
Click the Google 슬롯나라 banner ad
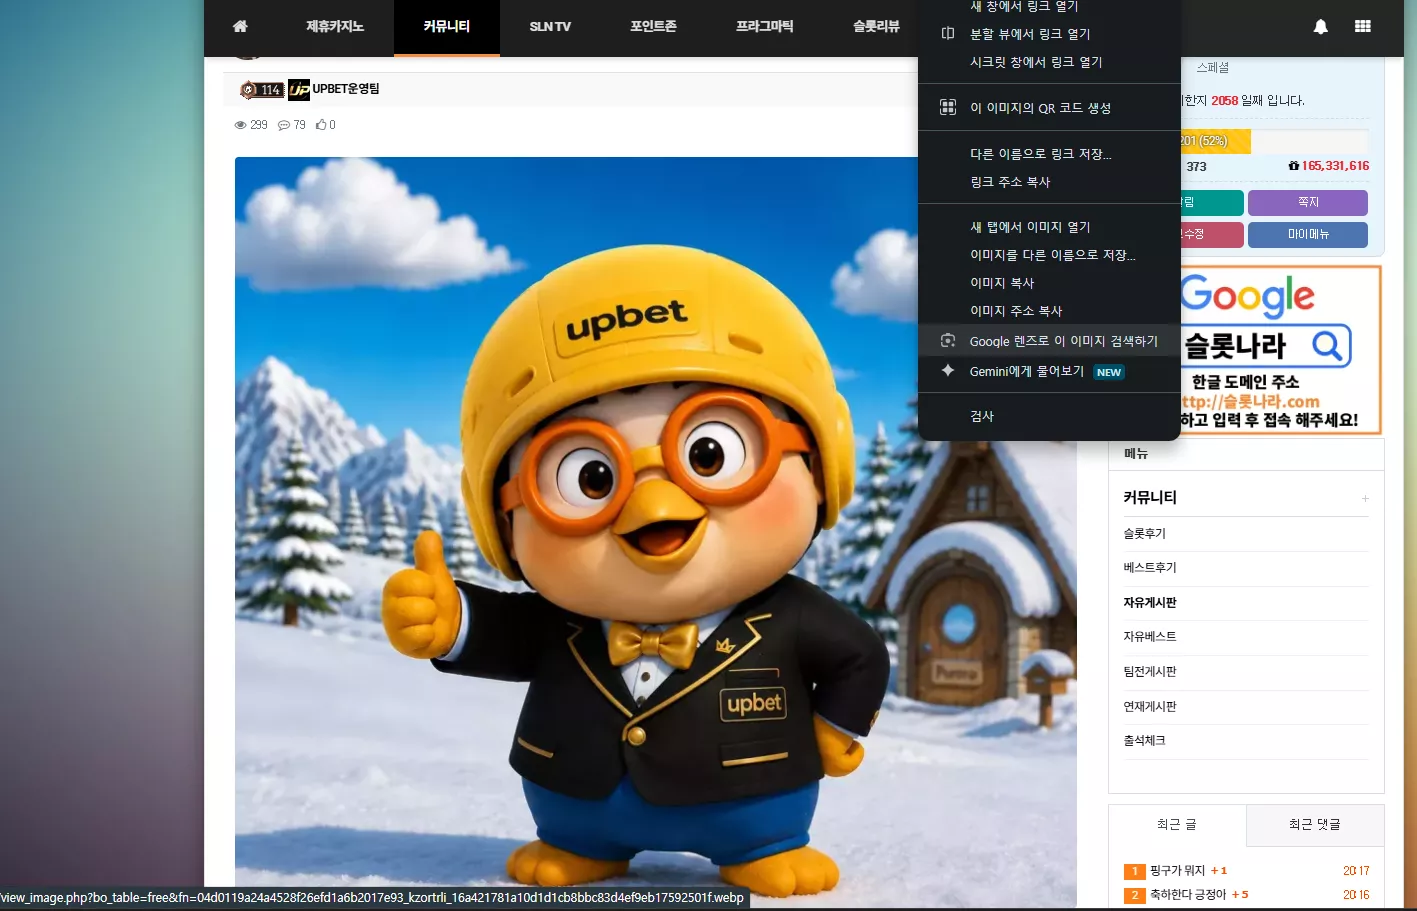(x=1280, y=350)
